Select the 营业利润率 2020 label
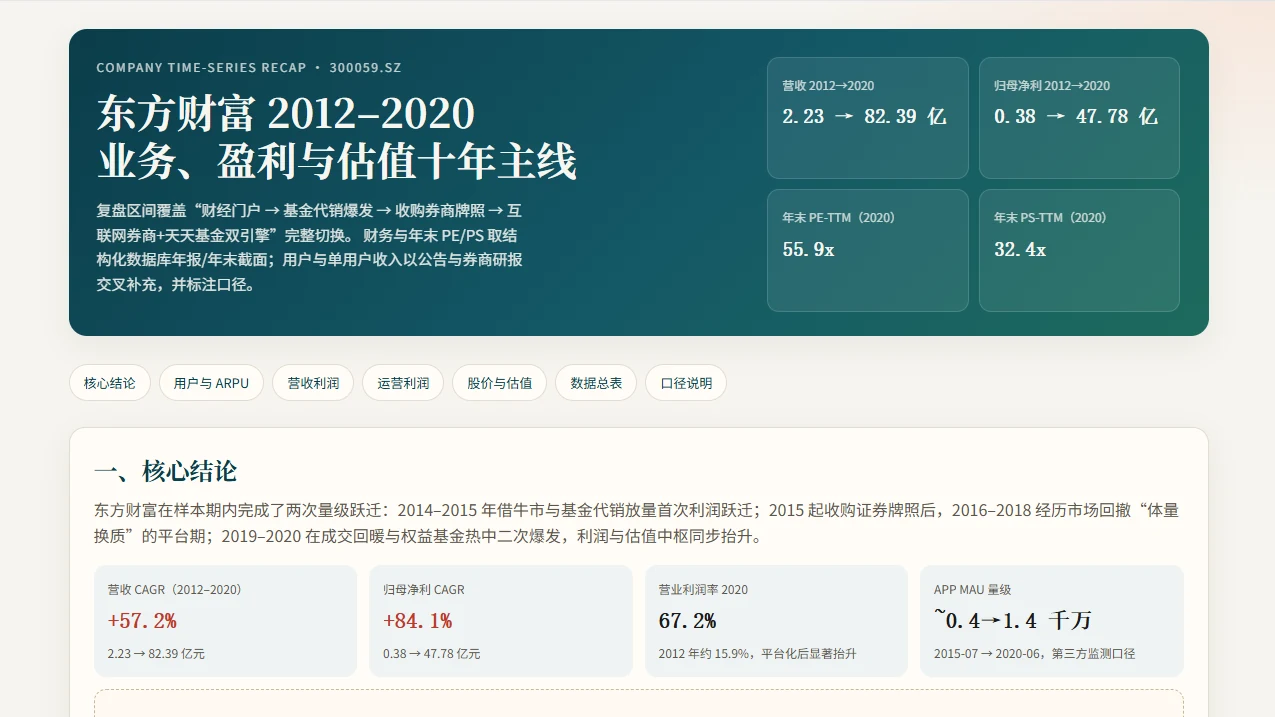Screen dimensions: 1275x717 pos(703,590)
